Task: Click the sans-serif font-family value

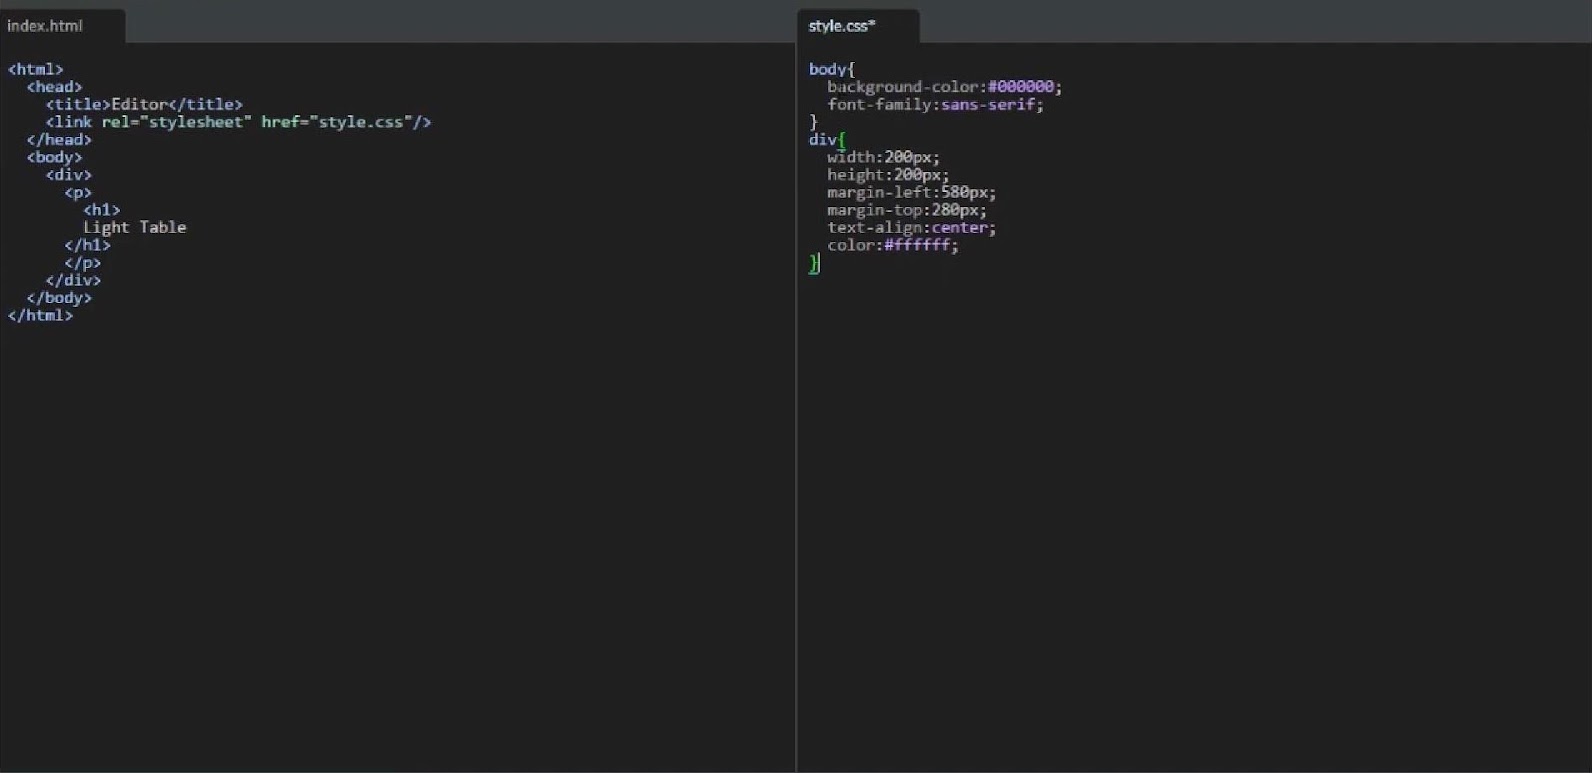Action: (987, 104)
